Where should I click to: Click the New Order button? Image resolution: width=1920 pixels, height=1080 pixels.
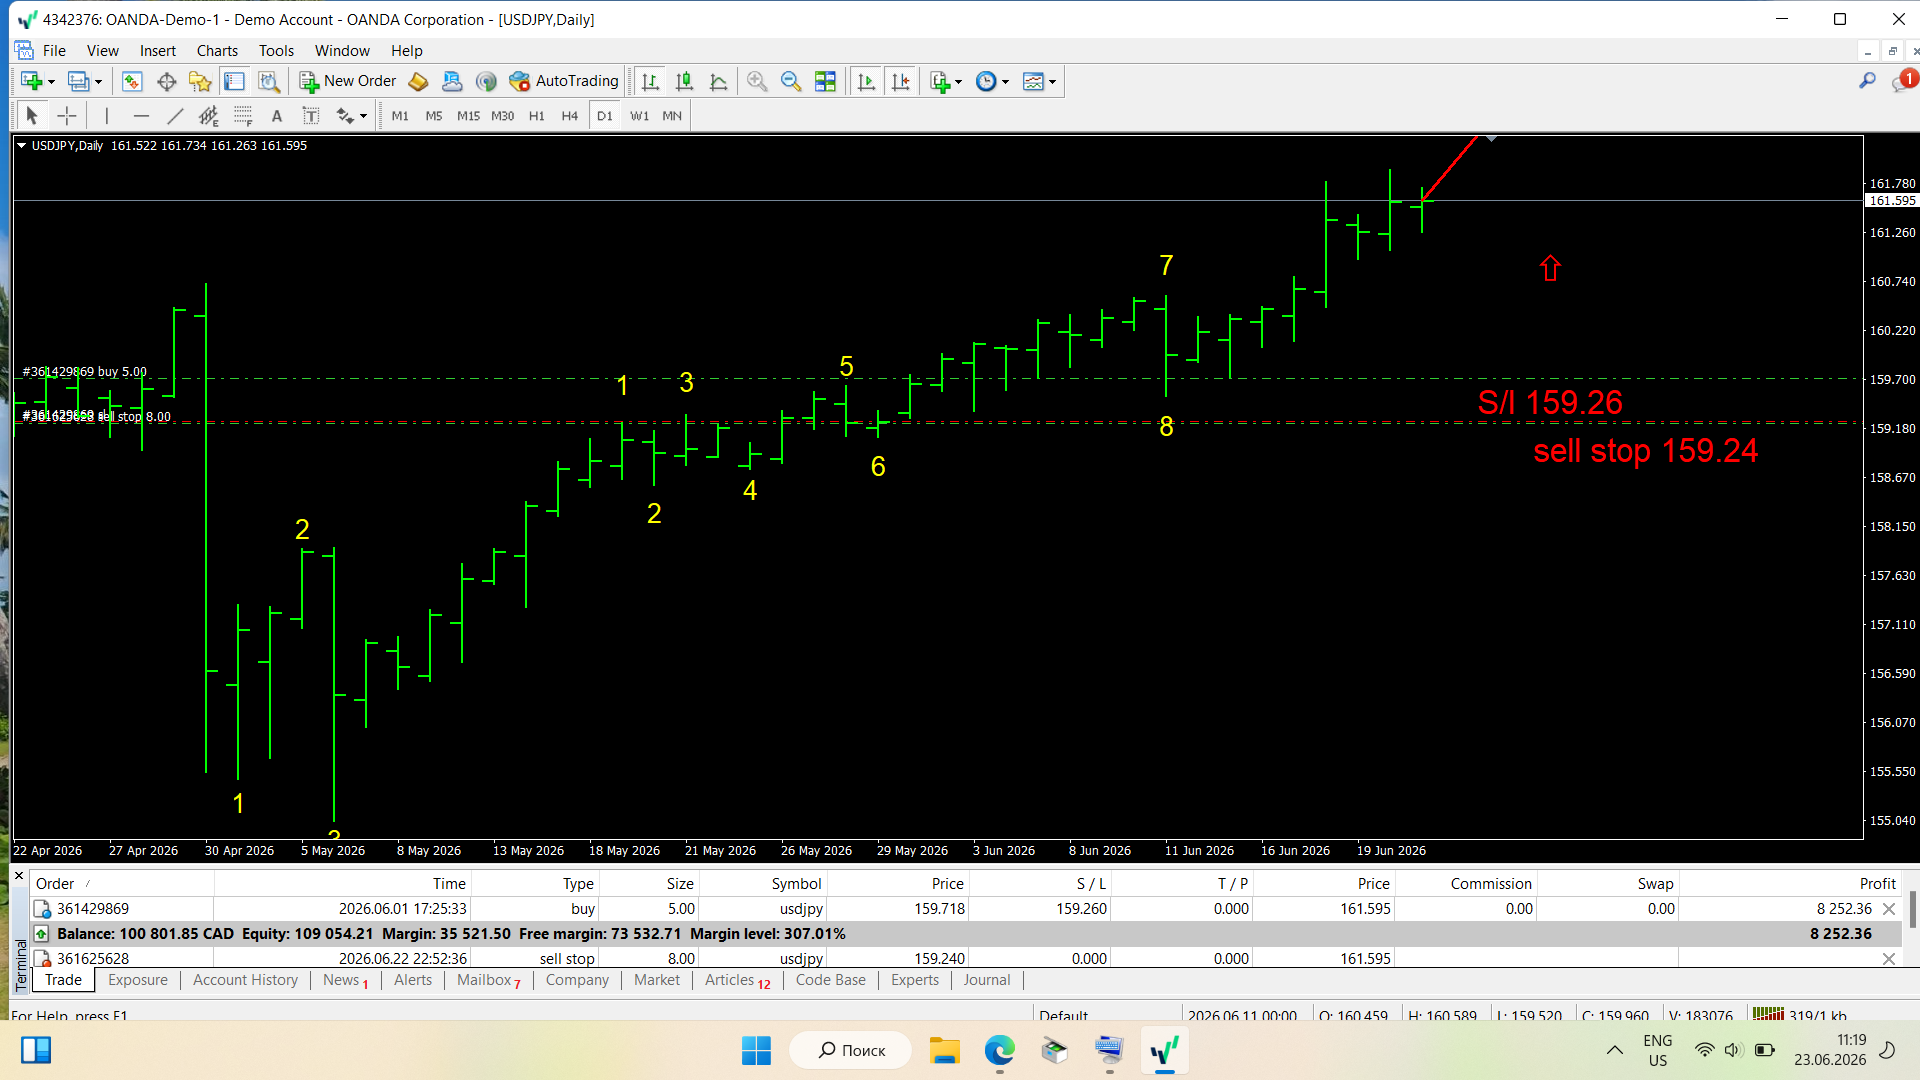point(348,81)
